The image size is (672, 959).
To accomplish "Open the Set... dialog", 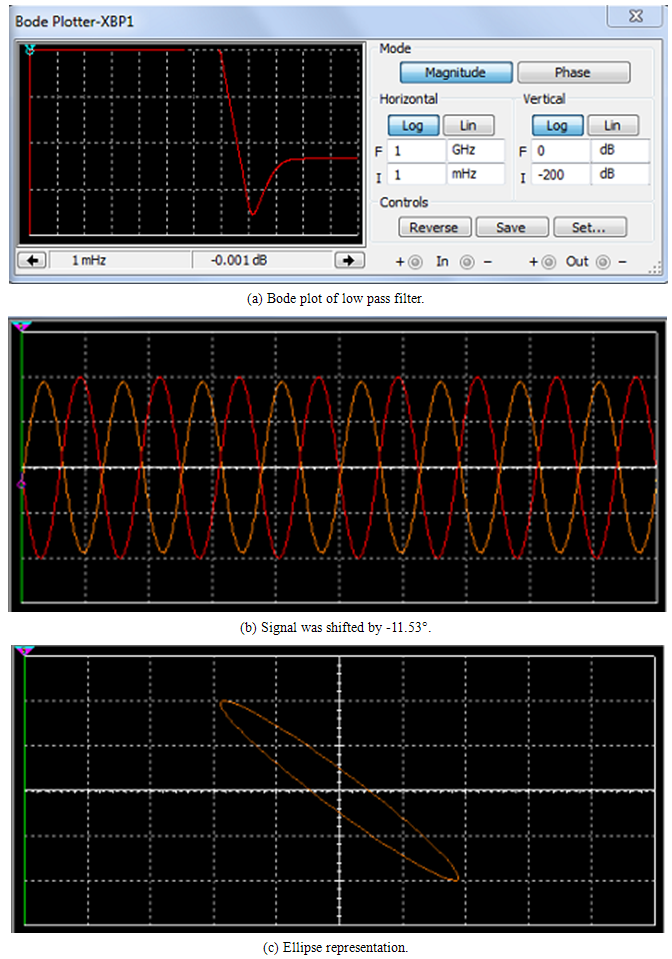I will [x=590, y=227].
